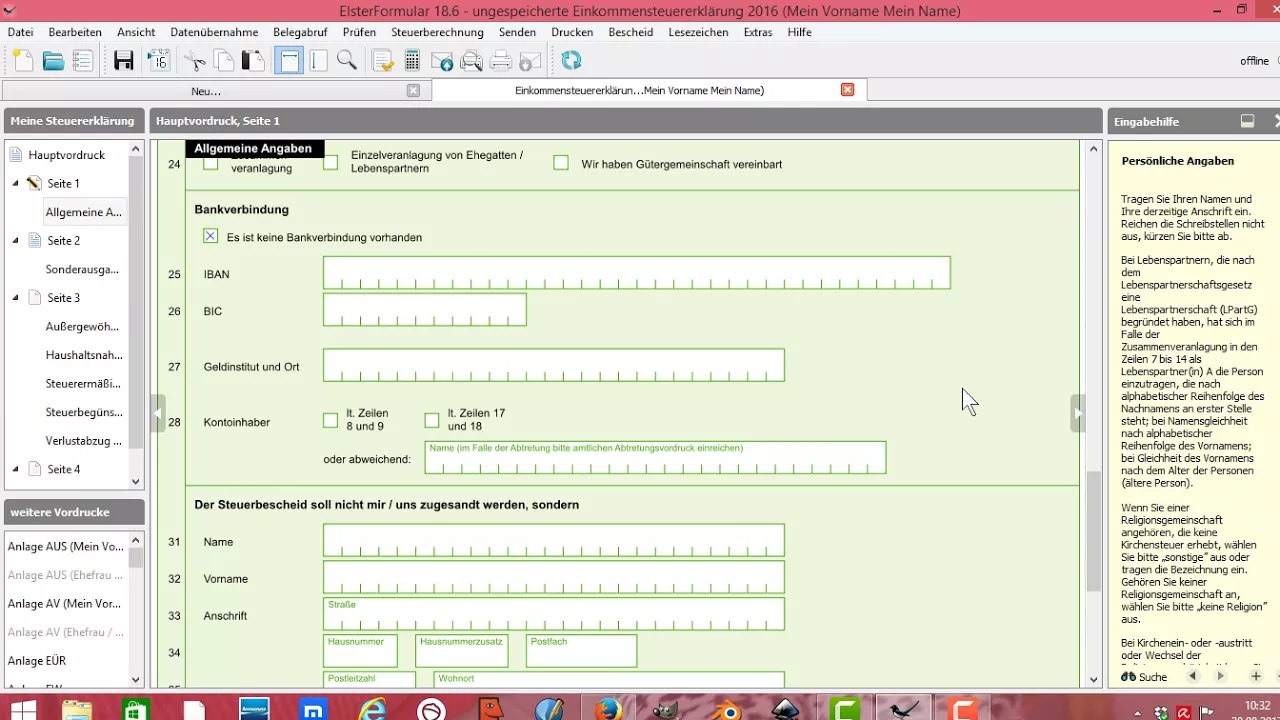1280x720 pixels.
Task: Select 'Sonderausga...' tree entry
Action: (x=82, y=269)
